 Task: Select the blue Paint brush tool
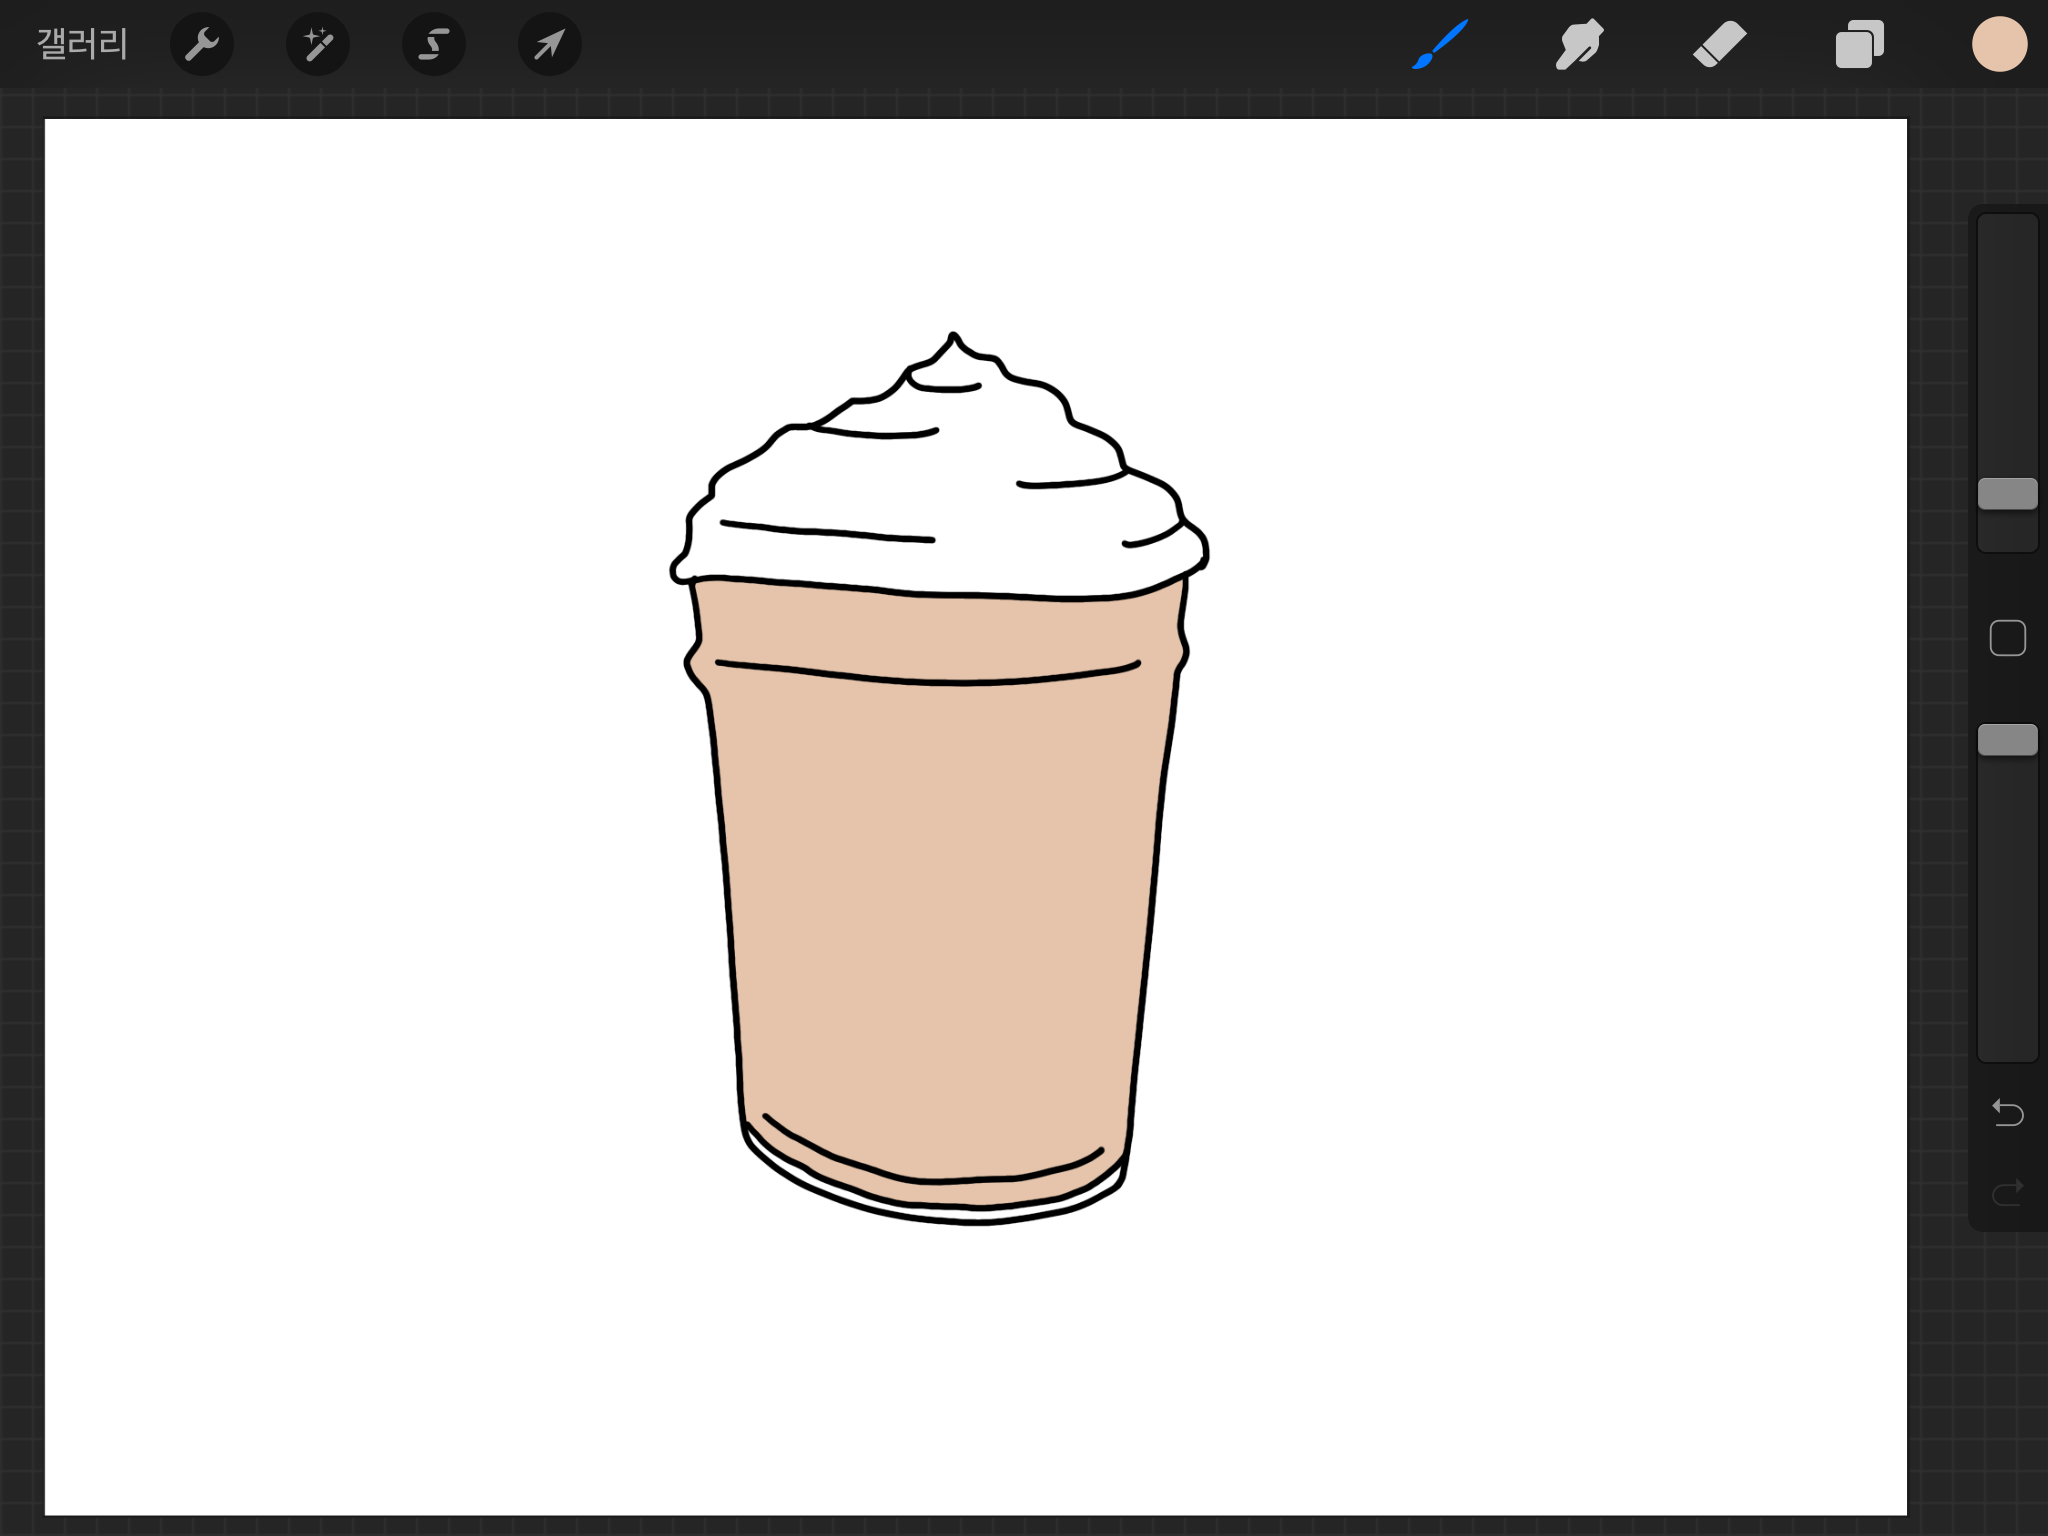[x=1440, y=45]
